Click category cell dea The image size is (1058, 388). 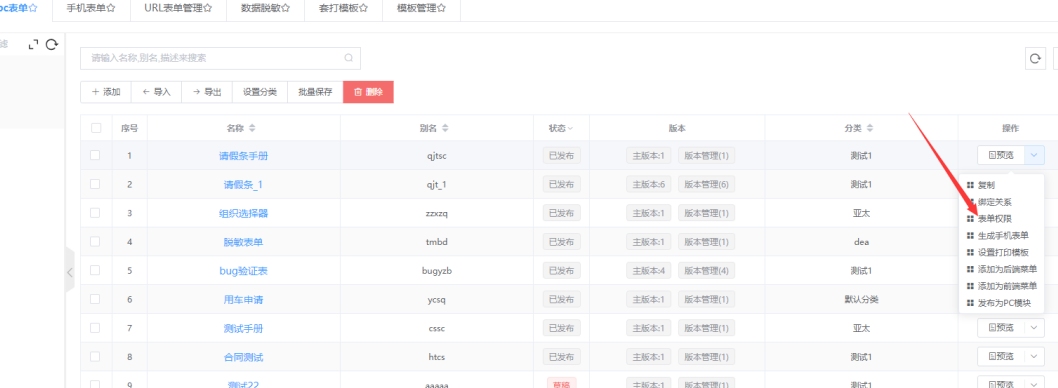pyautogui.click(x=862, y=242)
